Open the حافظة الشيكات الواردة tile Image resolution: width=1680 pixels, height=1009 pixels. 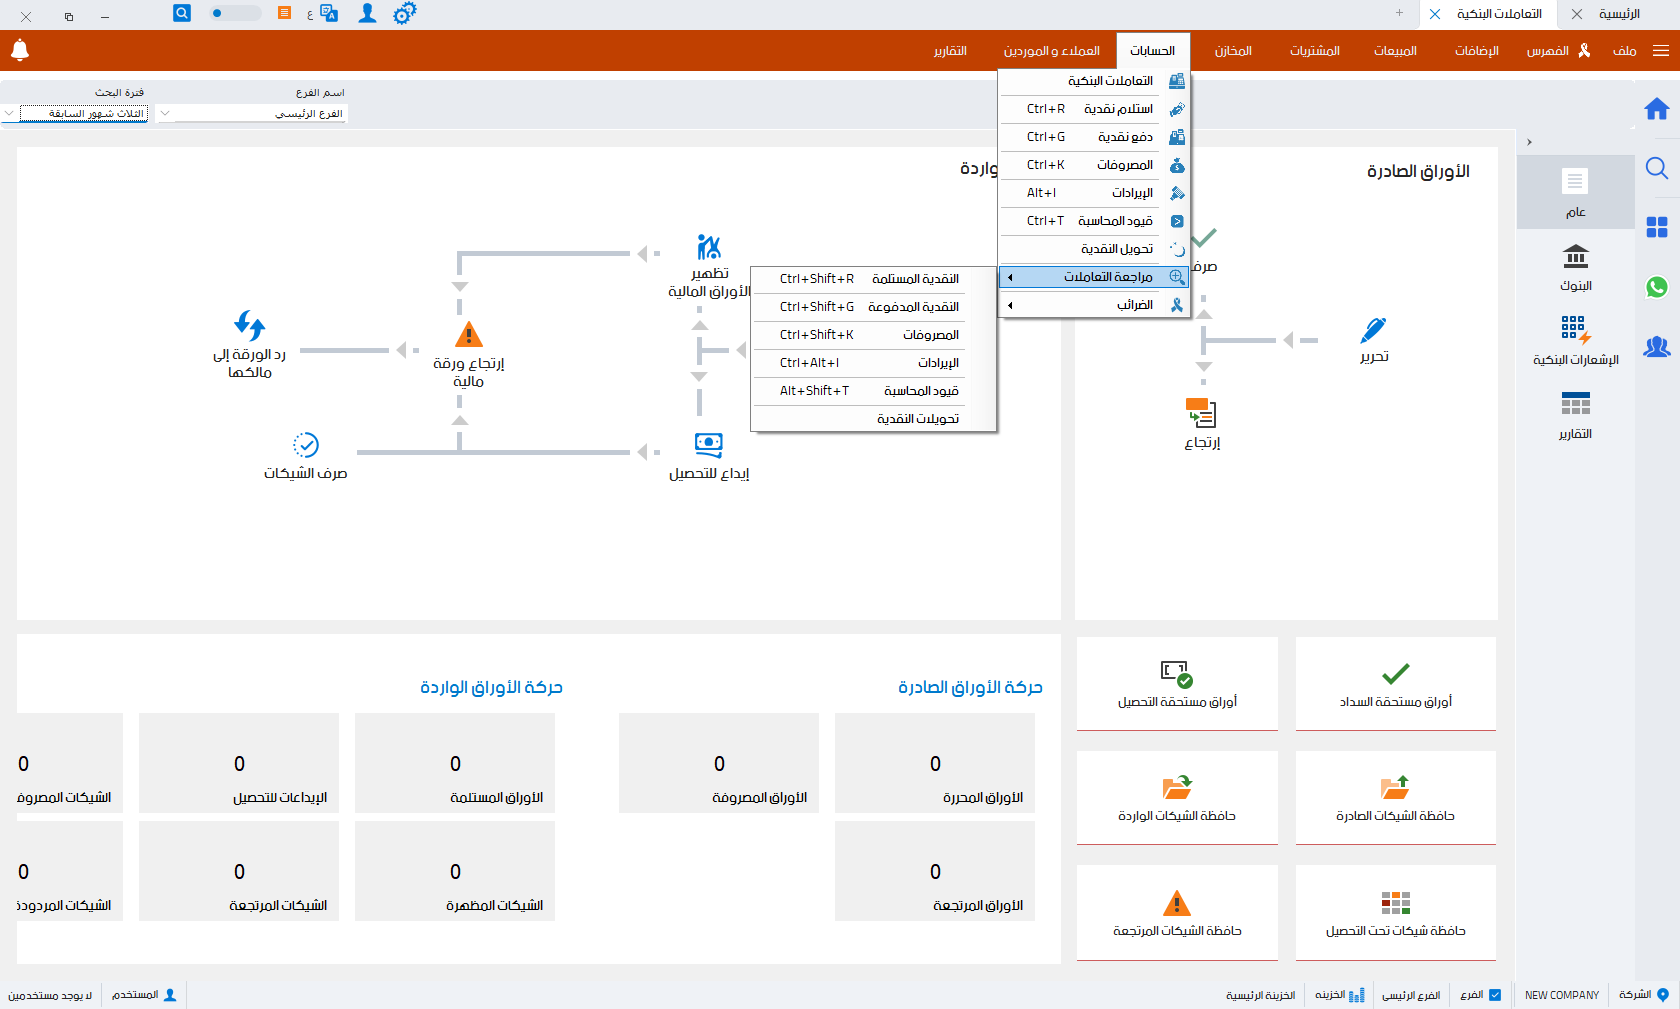coord(1177,798)
